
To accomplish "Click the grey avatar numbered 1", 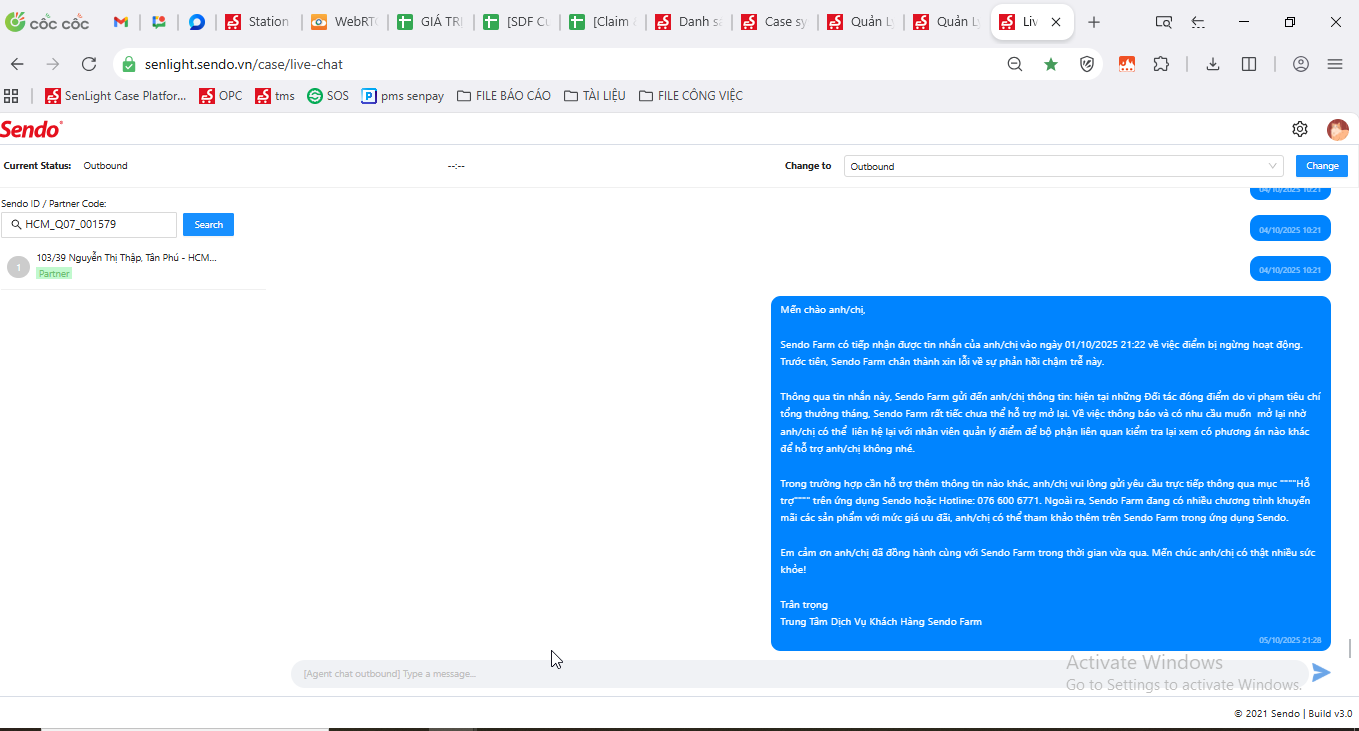I will (18, 267).
